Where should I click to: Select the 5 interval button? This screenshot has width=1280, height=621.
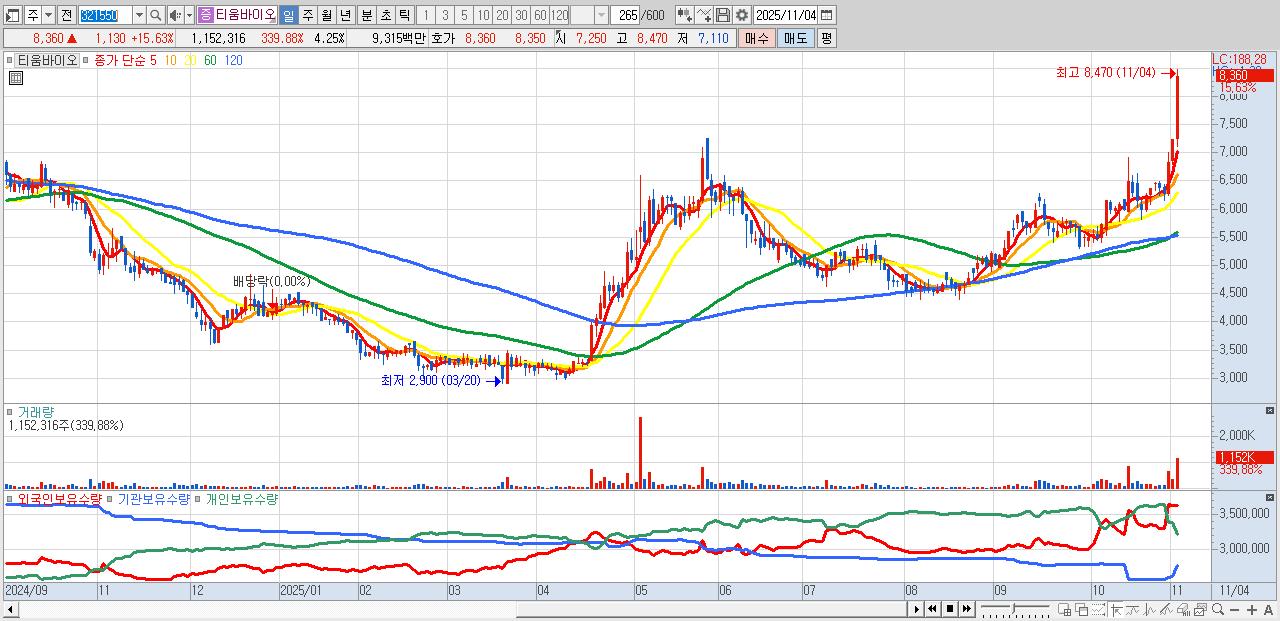pos(464,15)
